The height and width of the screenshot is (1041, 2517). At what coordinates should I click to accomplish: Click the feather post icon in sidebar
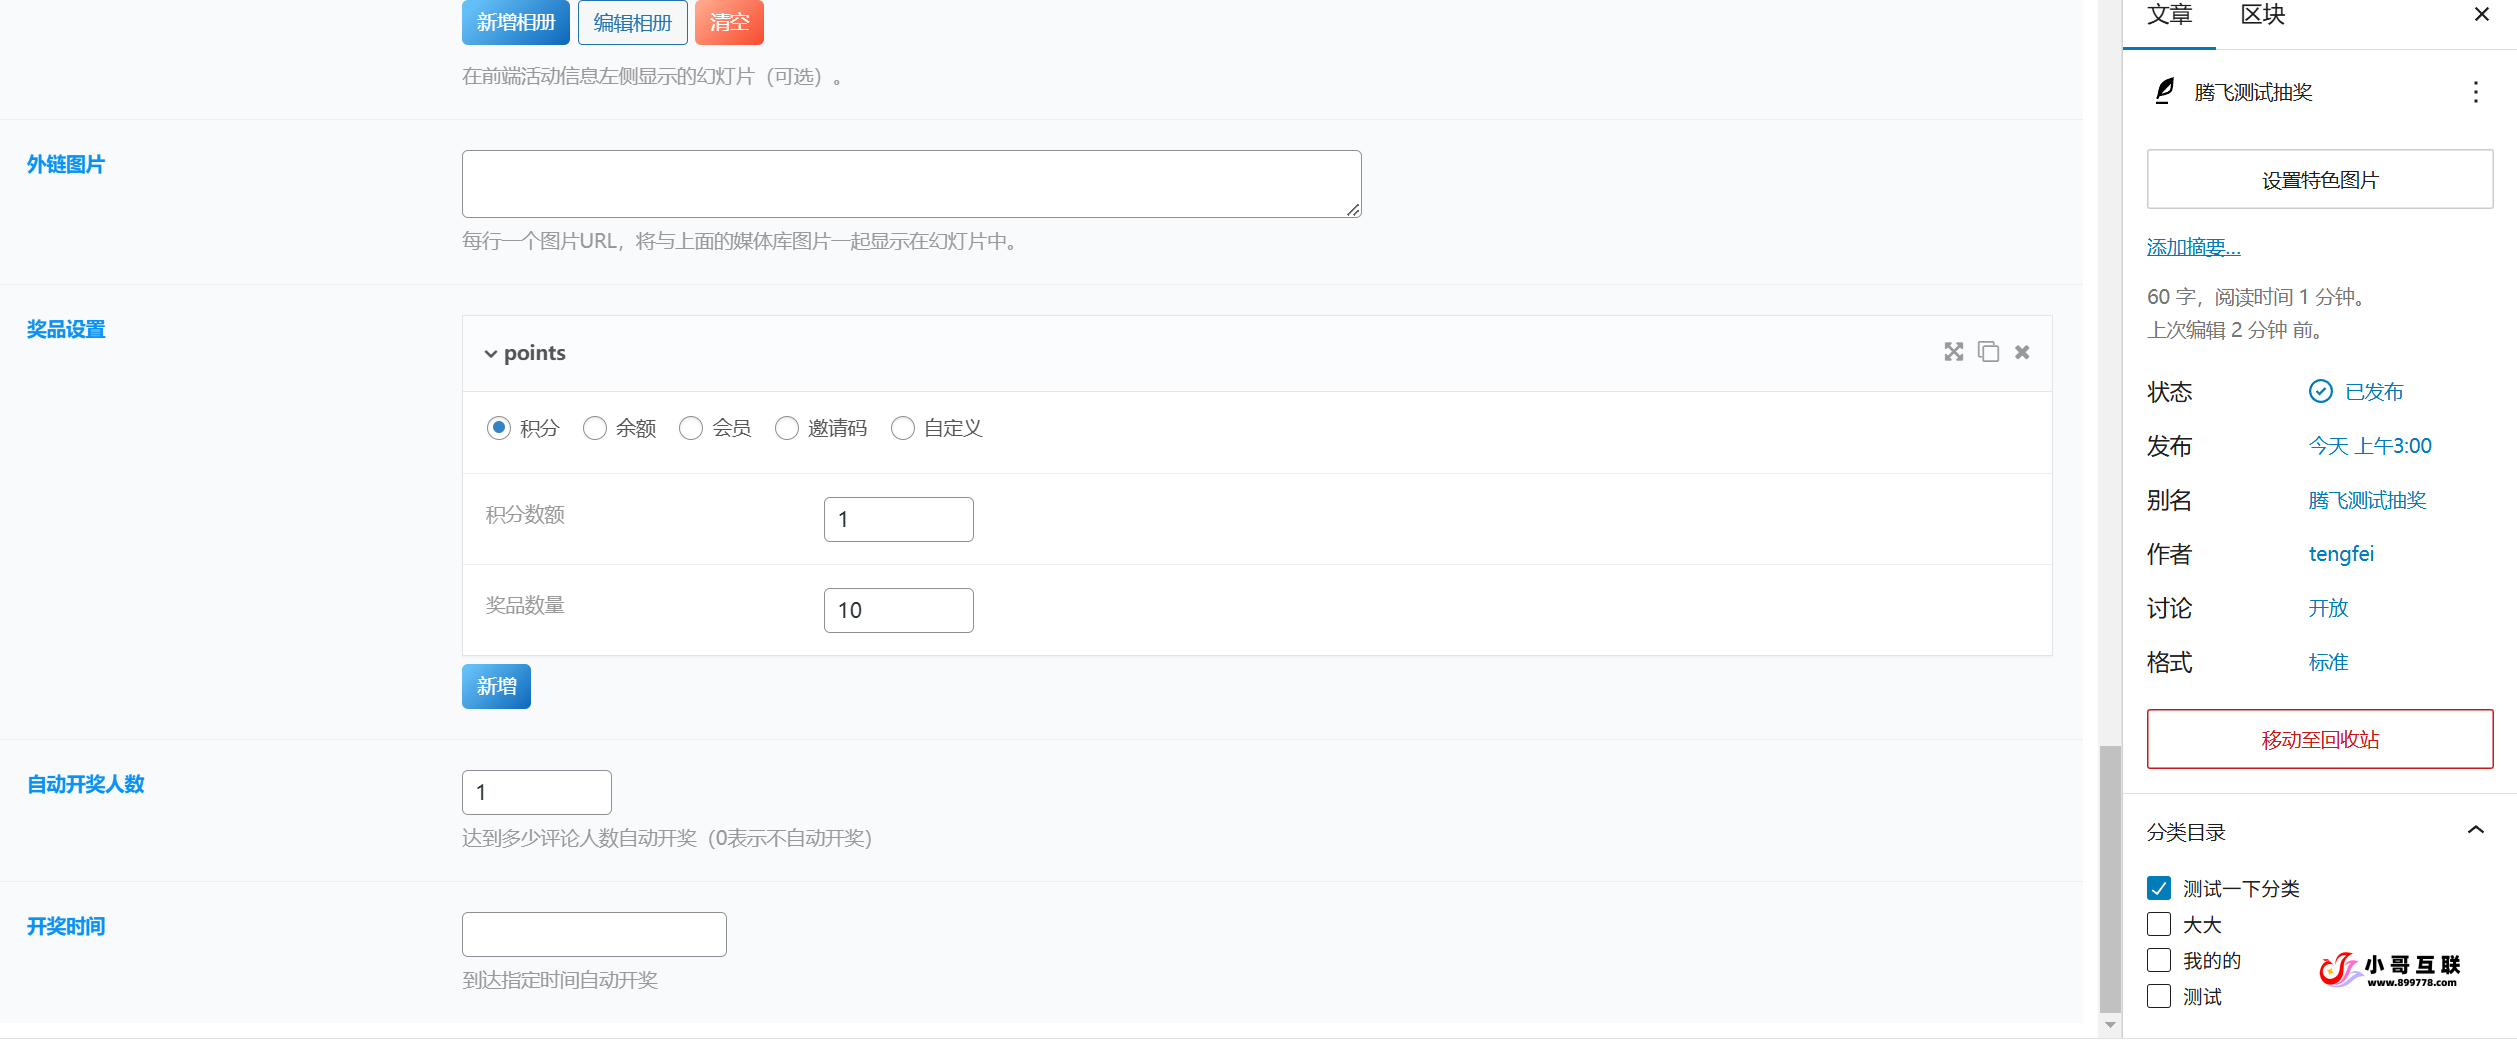coord(2164,92)
